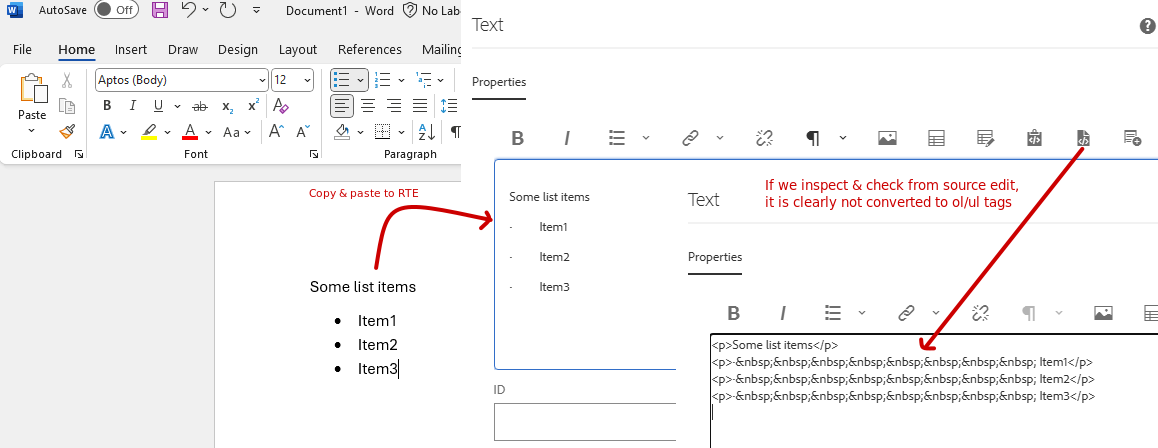This screenshot has height=448, width=1158.
Task: Expand the Paste options arrow
Action: [32, 130]
